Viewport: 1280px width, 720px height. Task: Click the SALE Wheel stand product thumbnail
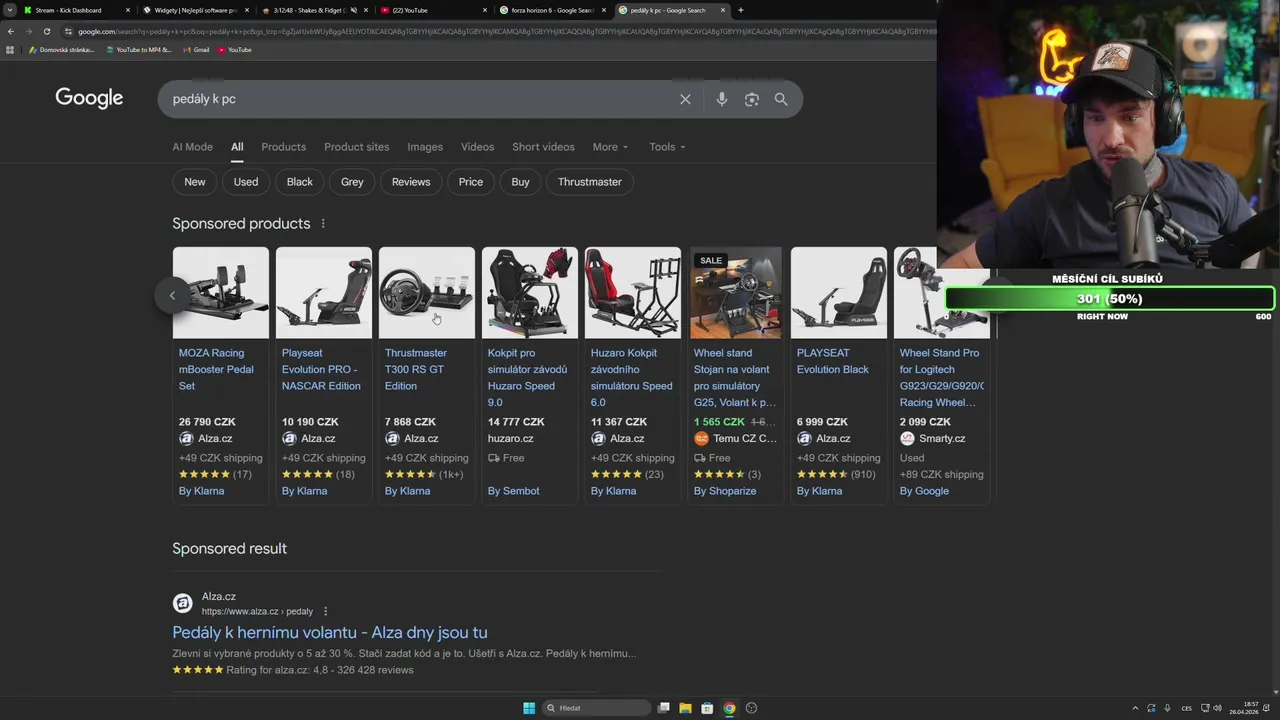[736, 293]
